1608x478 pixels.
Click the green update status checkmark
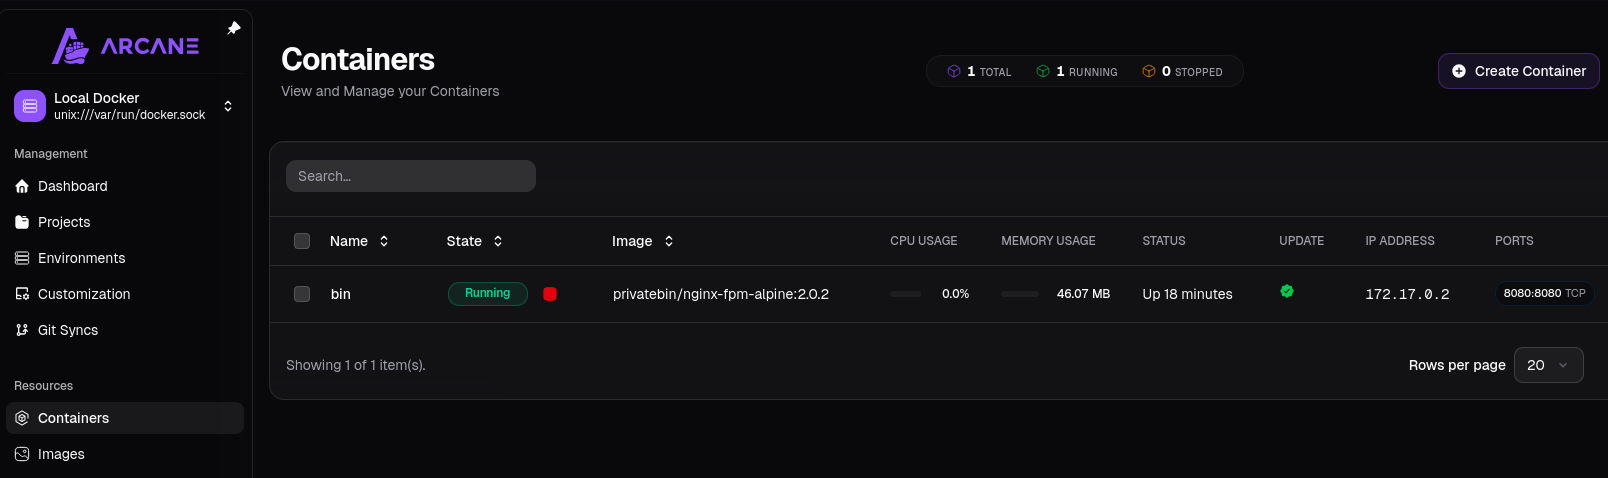(1287, 291)
